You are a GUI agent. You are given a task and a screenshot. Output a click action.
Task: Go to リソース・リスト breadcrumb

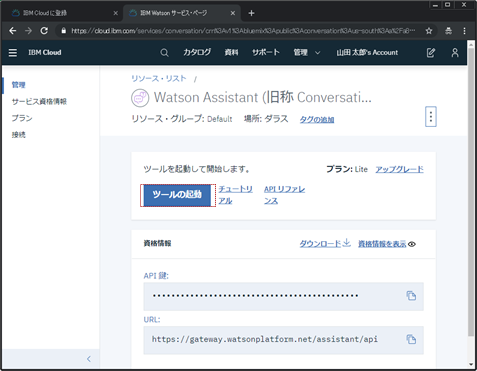pyautogui.click(x=159, y=78)
